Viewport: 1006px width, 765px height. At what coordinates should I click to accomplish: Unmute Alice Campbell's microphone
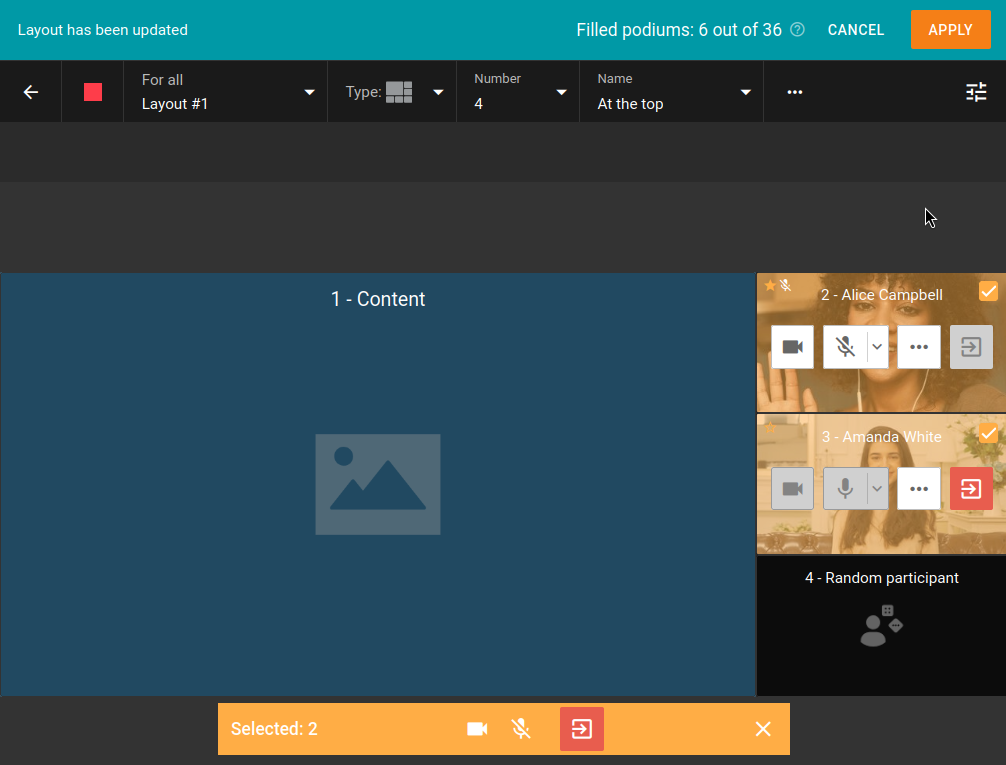pyautogui.click(x=845, y=347)
